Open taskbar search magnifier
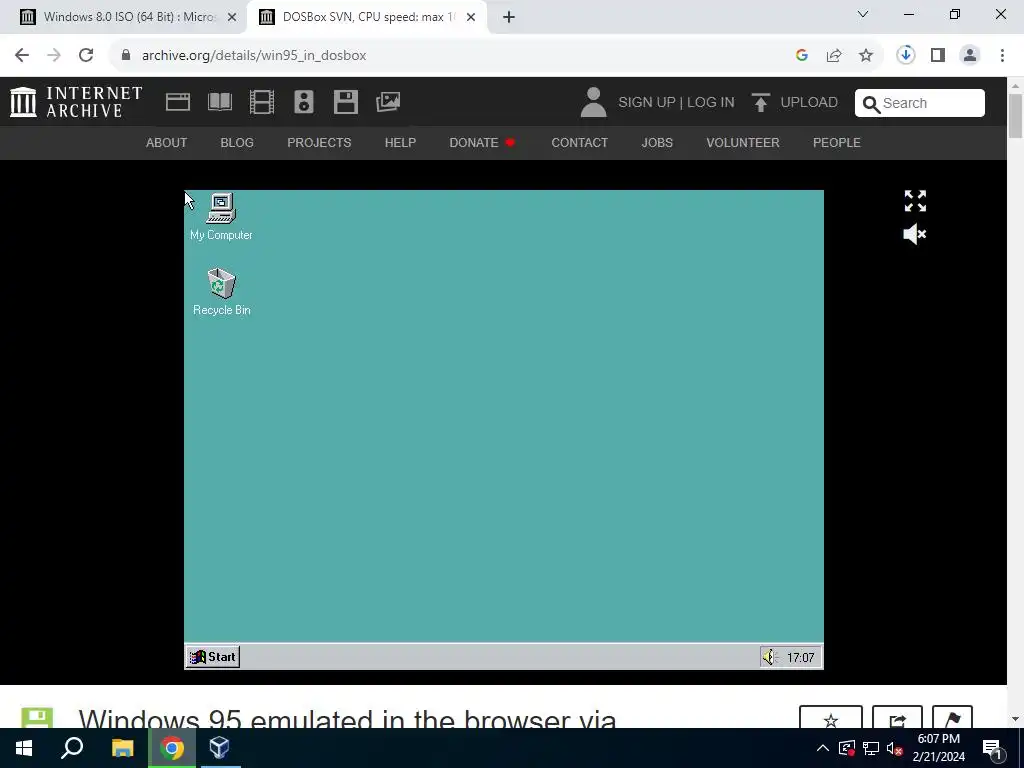1024x768 pixels. pyautogui.click(x=72, y=748)
